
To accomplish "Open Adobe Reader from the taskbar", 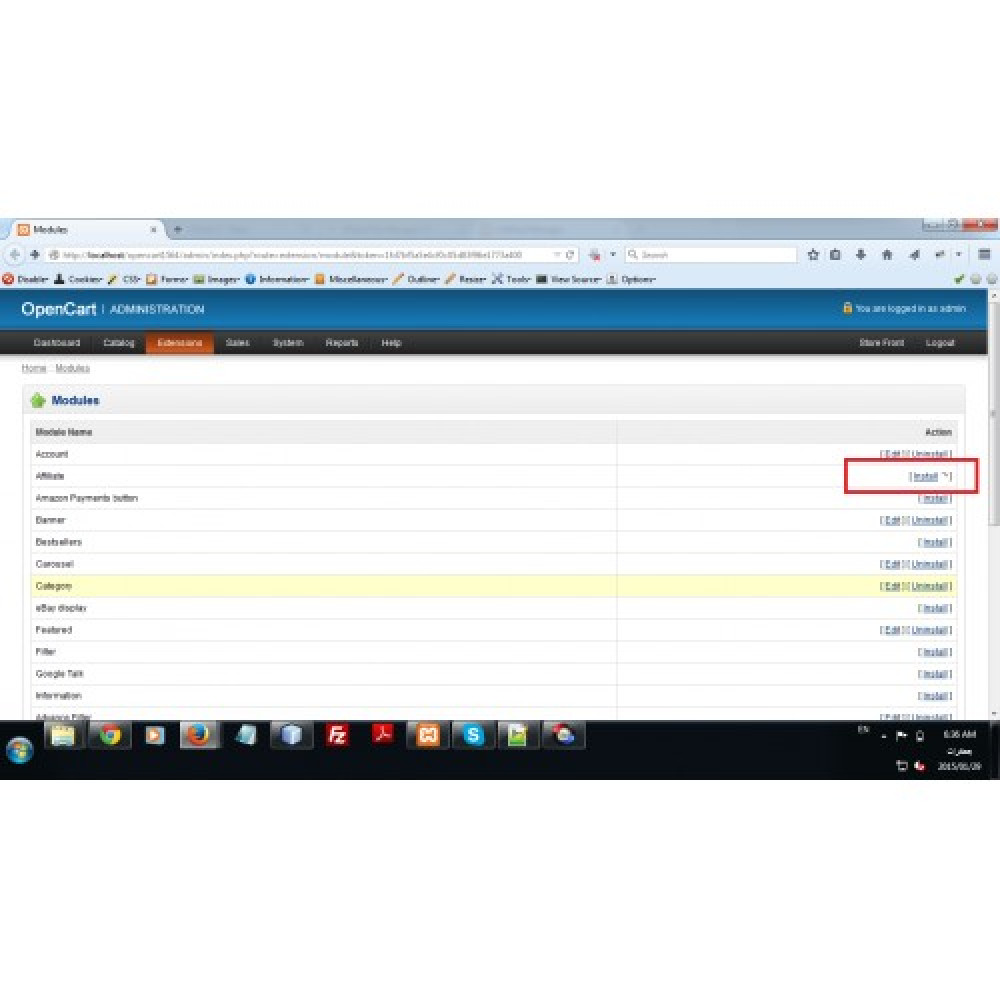I will click(x=383, y=736).
